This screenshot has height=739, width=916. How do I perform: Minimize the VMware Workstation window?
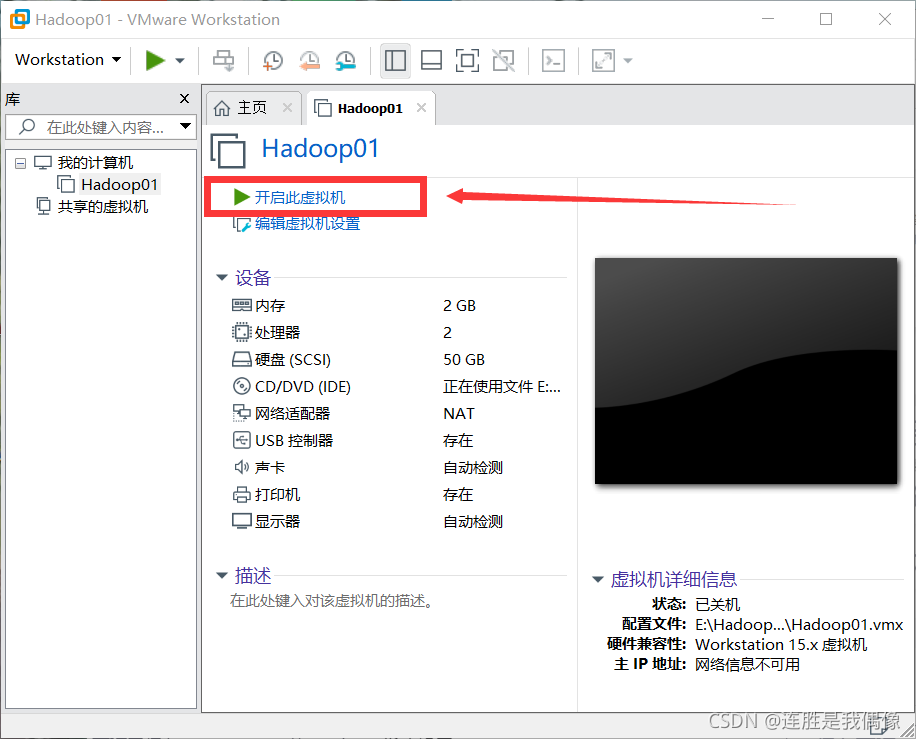(x=768, y=19)
